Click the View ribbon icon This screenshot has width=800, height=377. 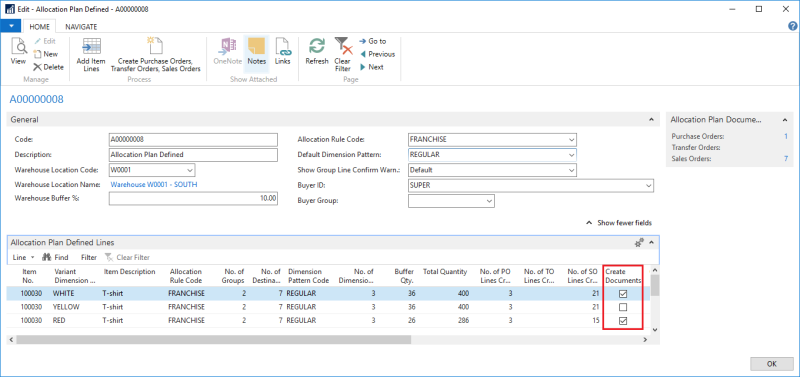[18, 52]
